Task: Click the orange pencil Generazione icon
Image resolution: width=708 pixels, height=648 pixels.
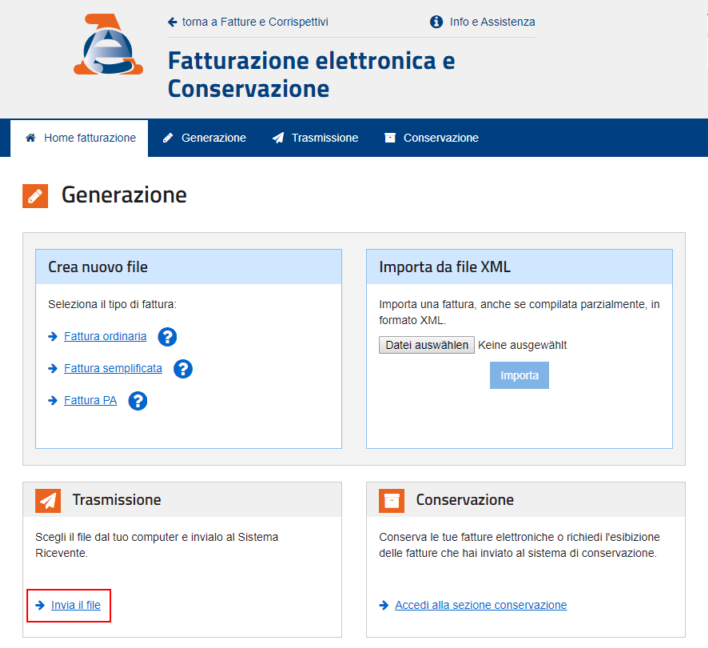Action: point(35,196)
